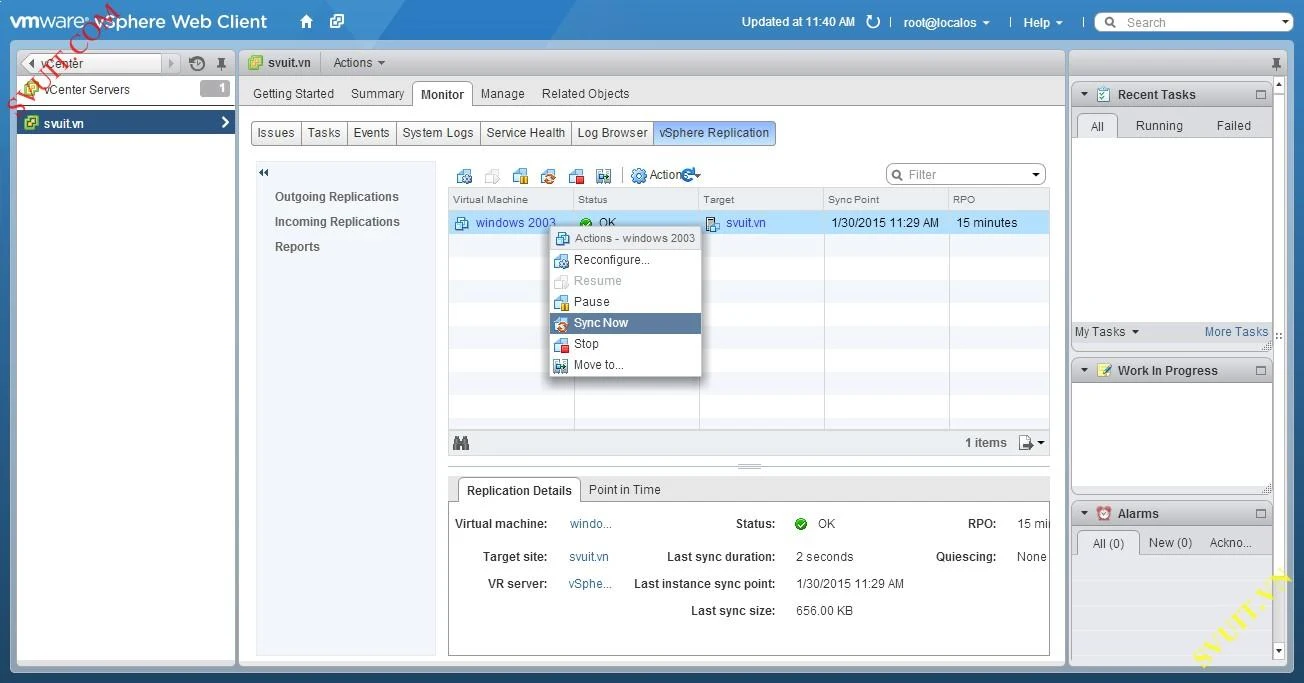1304x683 pixels.
Task: Minimize the Recent Tasks panel
Action: point(1261,95)
